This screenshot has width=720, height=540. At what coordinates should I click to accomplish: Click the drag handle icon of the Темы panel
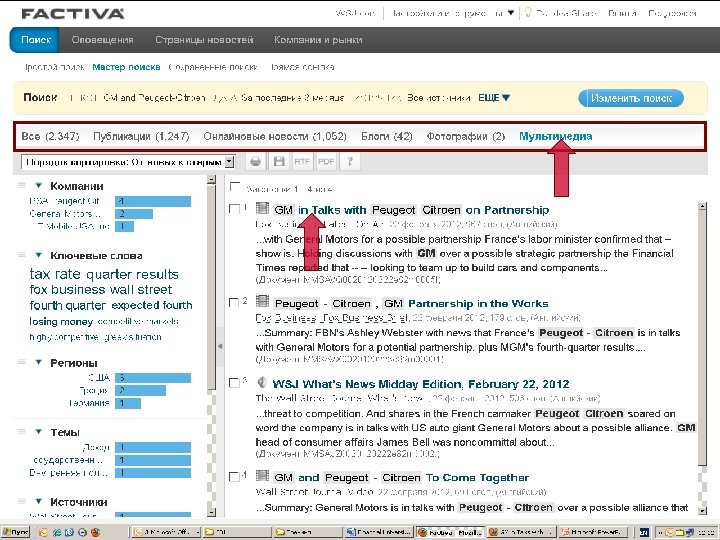[22, 432]
